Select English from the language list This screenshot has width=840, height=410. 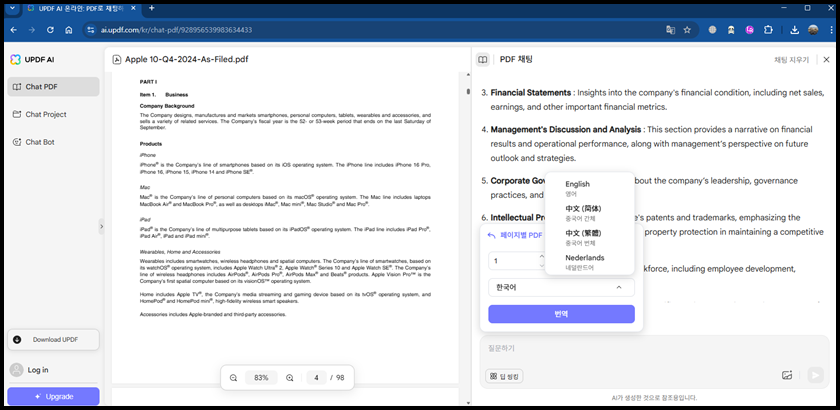point(588,188)
